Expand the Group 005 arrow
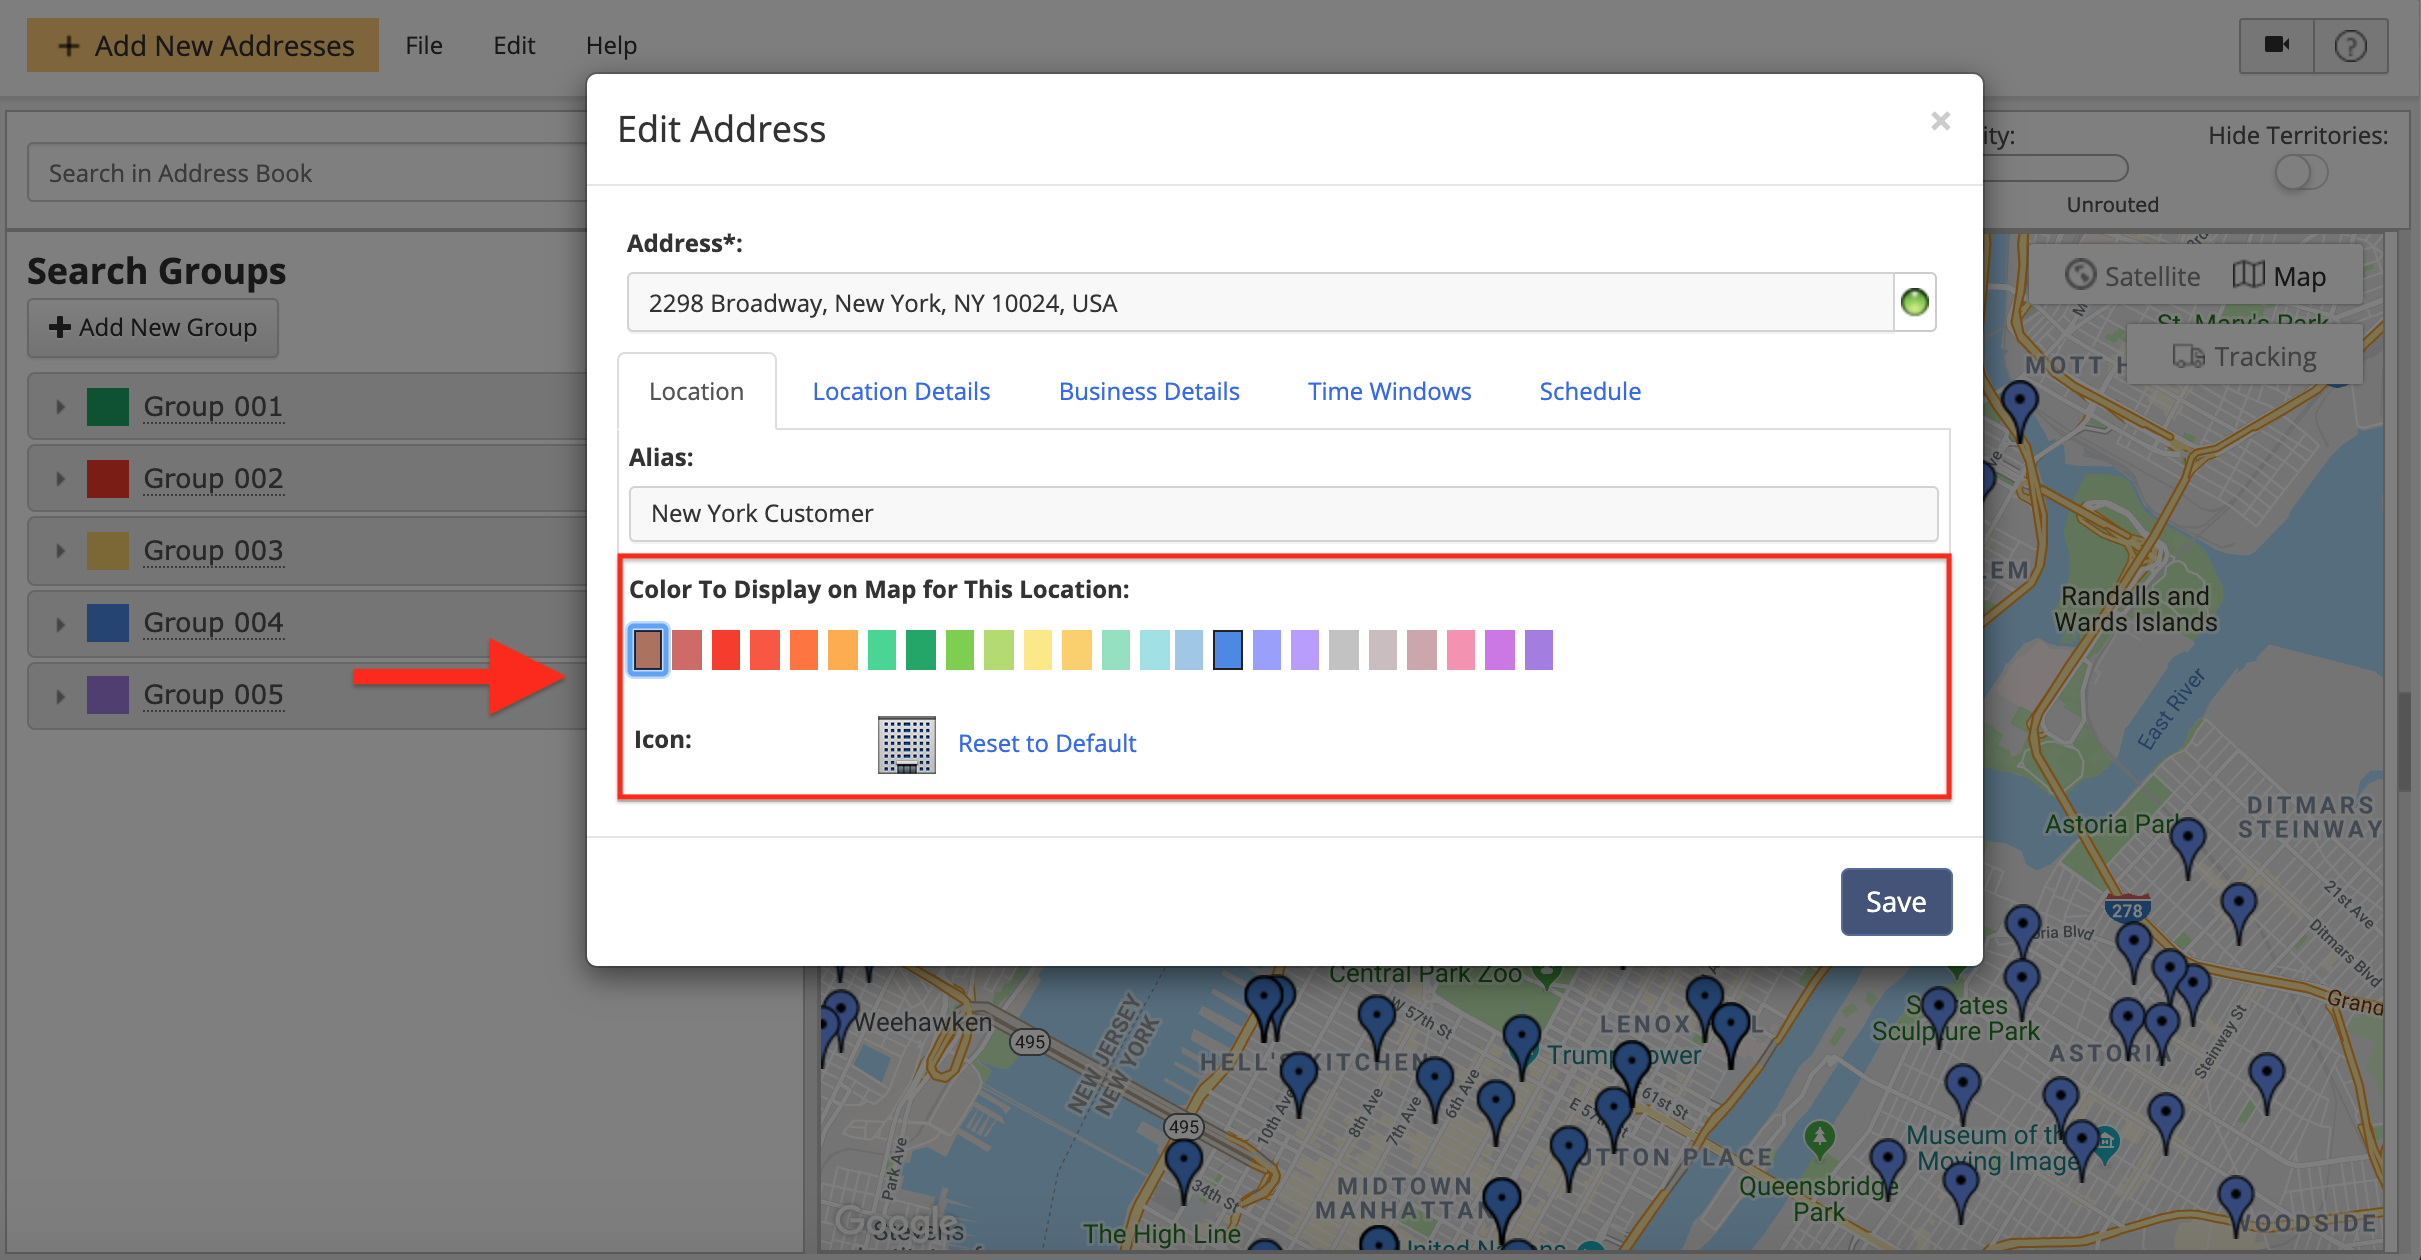 pyautogui.click(x=61, y=695)
